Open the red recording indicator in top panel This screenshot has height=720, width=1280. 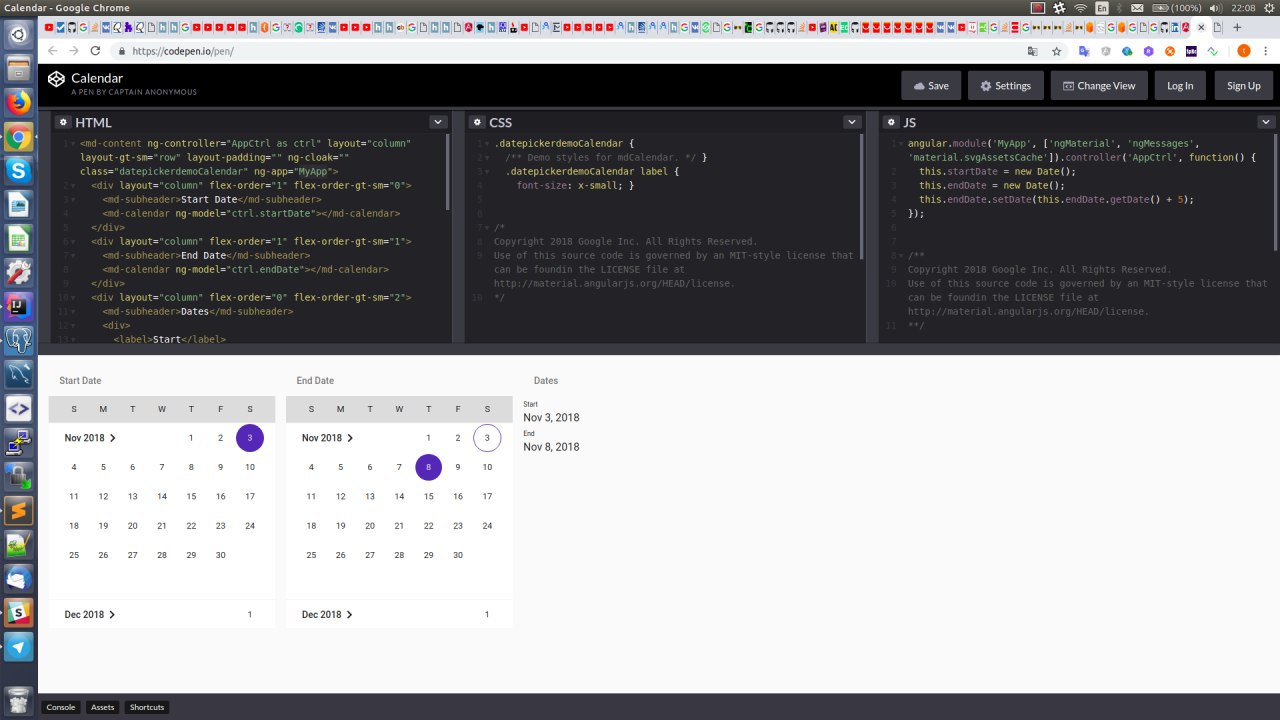coord(1038,8)
